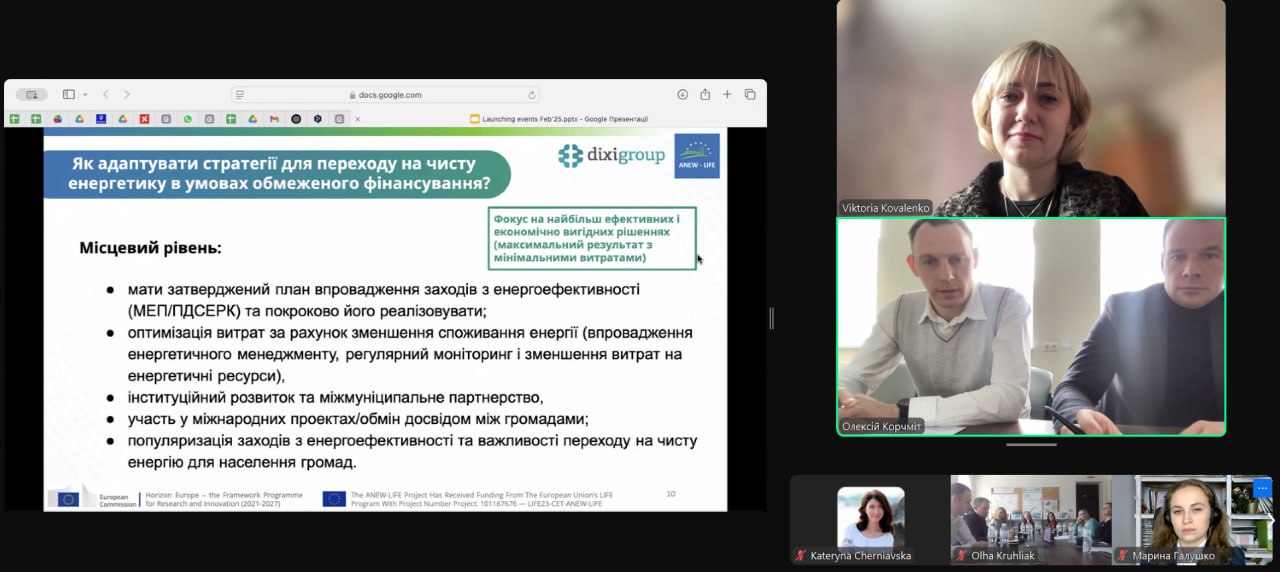1280x572 pixels.
Task: Click the page reader icon in address bar
Action: [239, 95]
